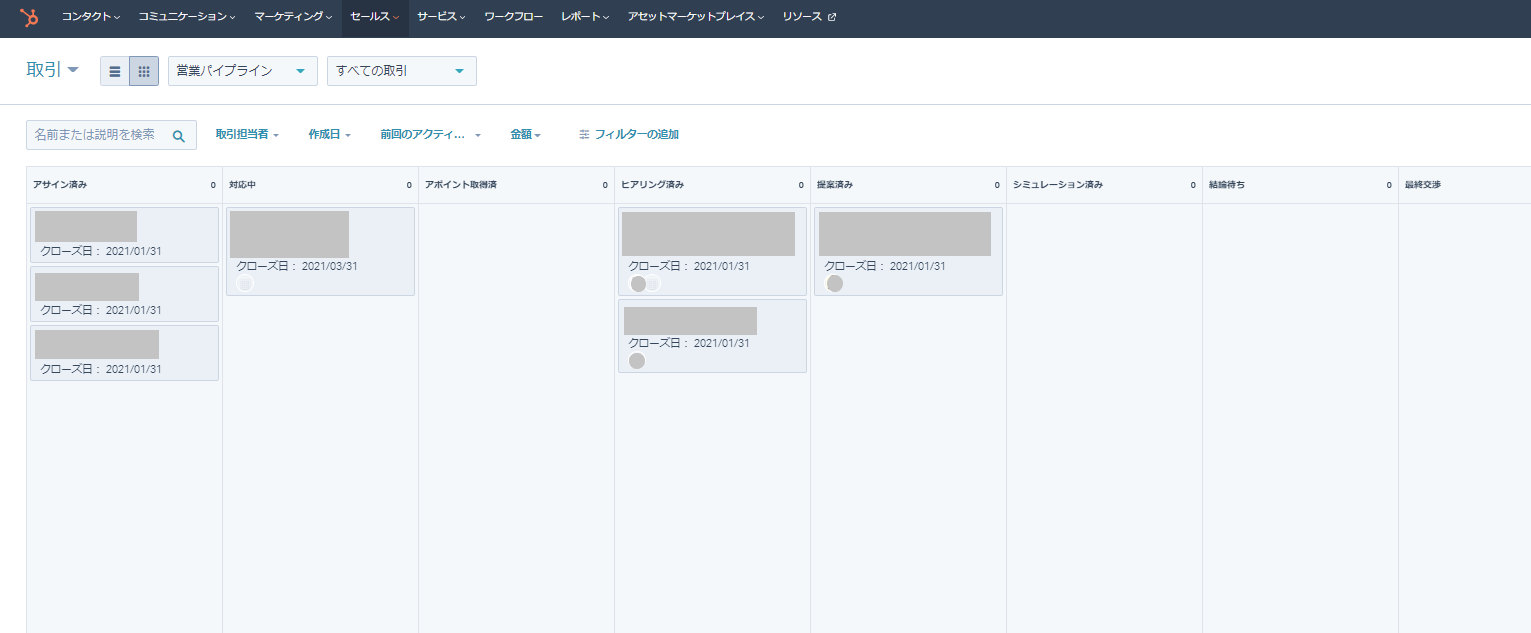Click the アポイント取得済 column header

[516, 185]
